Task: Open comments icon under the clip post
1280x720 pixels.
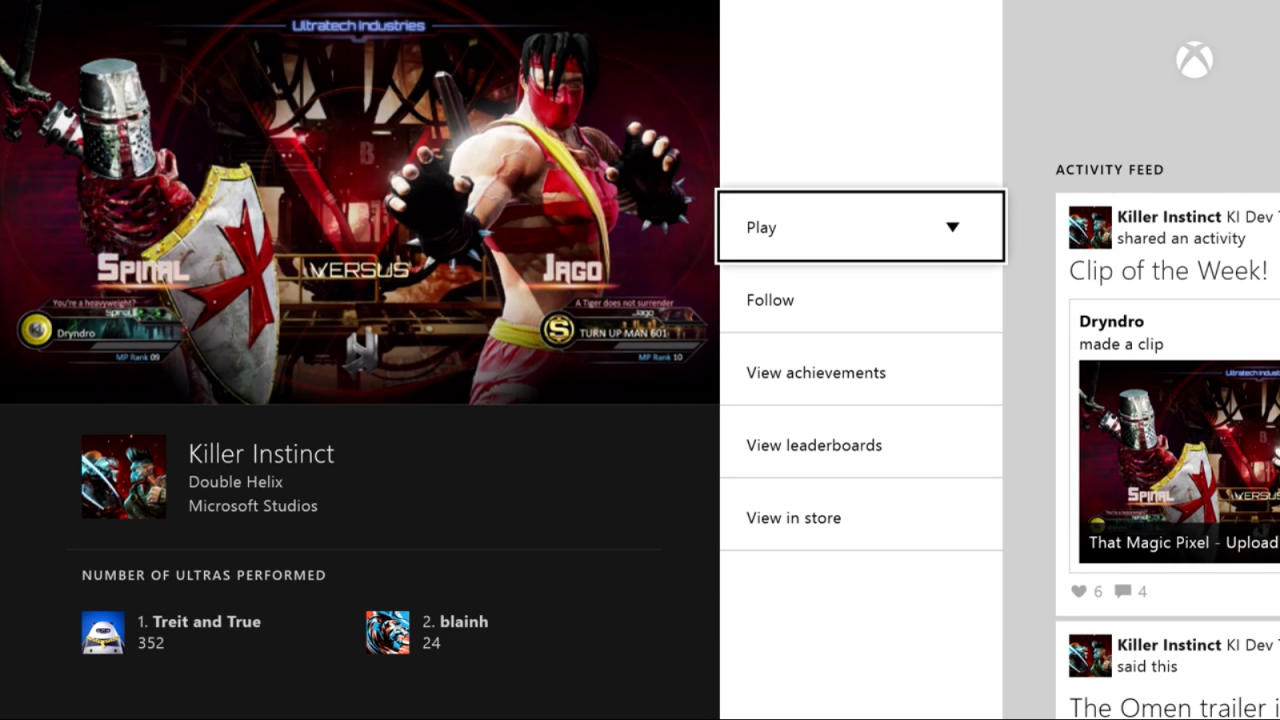Action: coord(1123,591)
